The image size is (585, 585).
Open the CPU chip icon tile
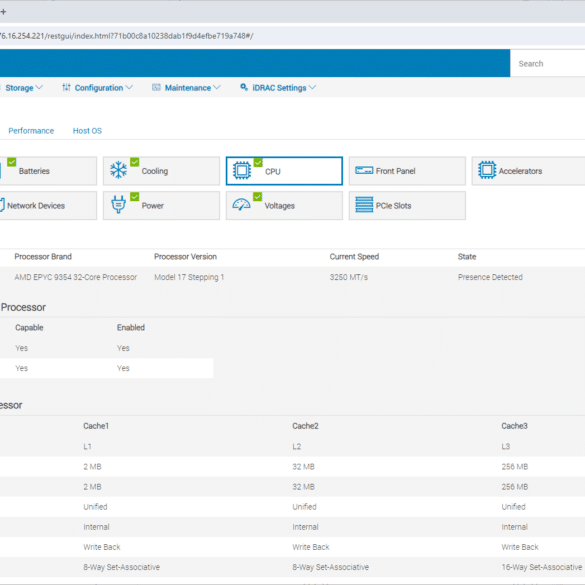242,170
